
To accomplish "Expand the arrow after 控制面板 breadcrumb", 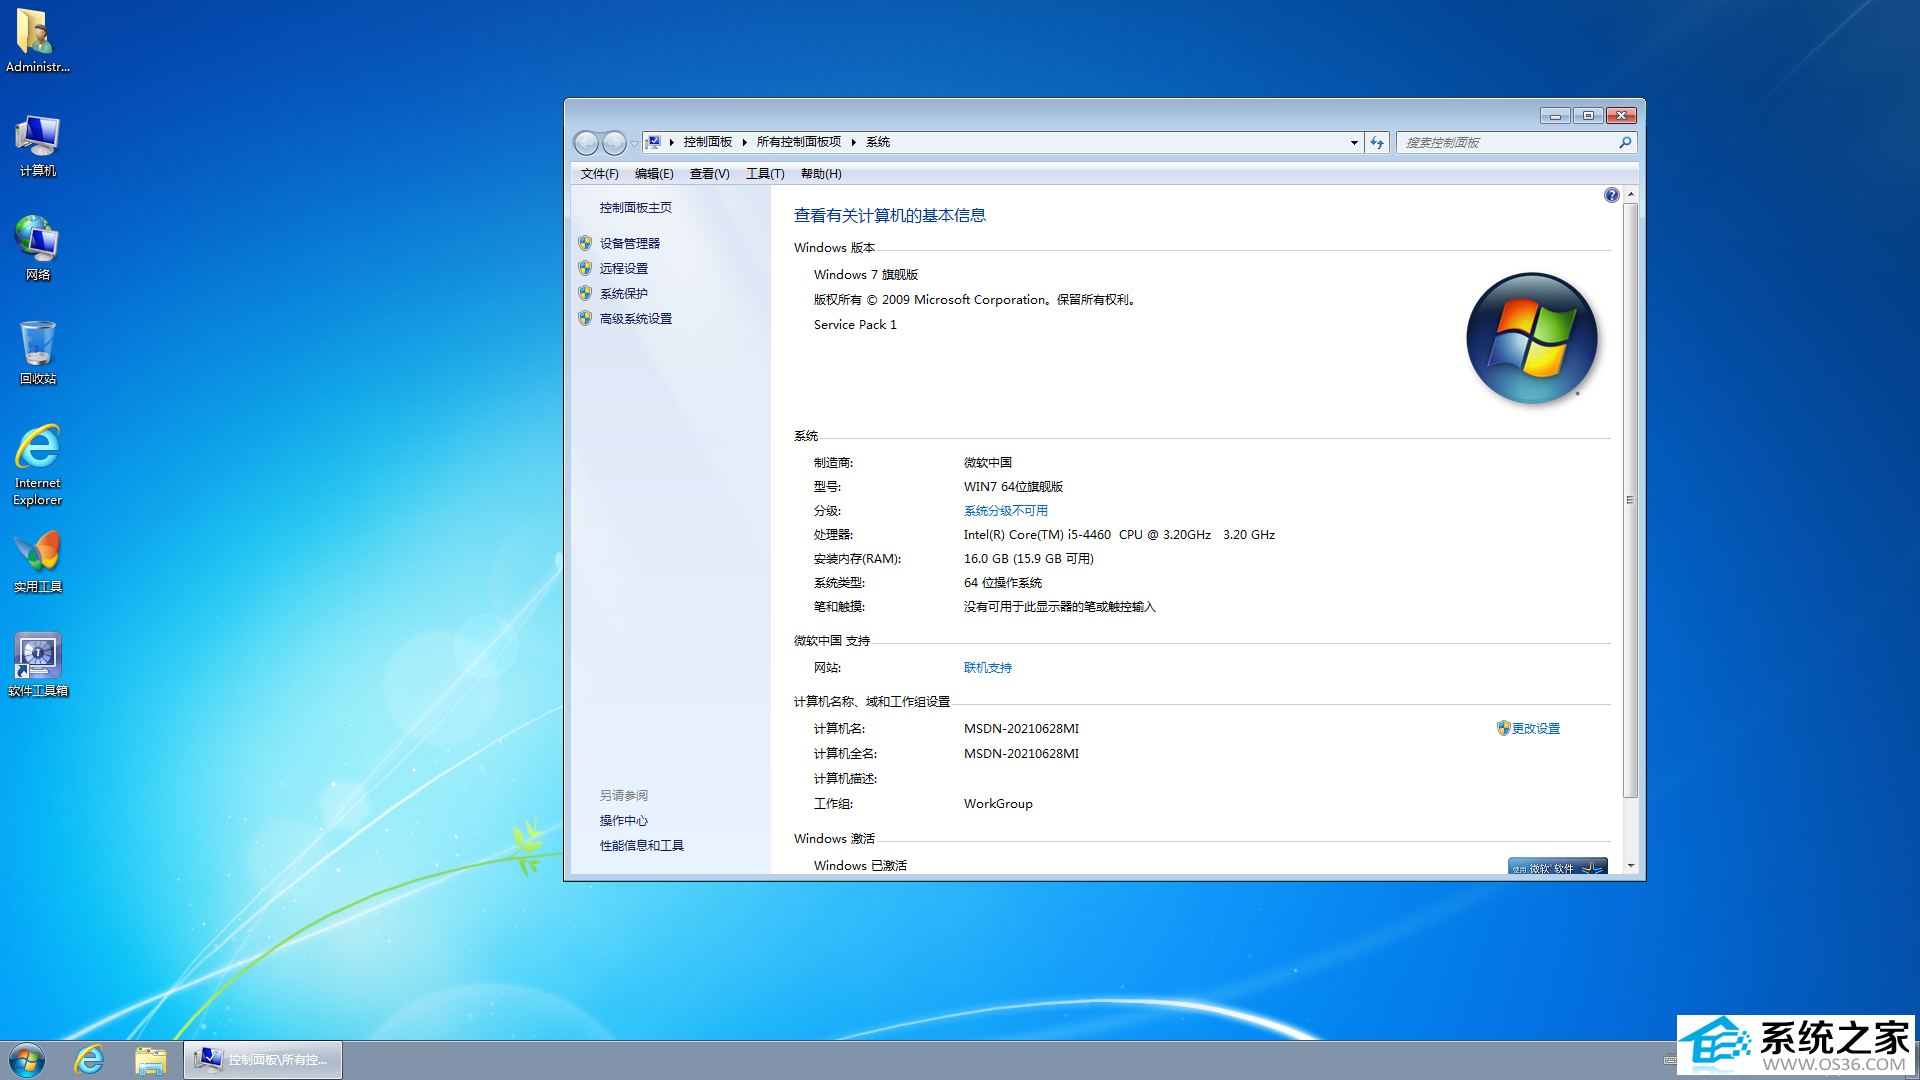I will pyautogui.click(x=745, y=142).
